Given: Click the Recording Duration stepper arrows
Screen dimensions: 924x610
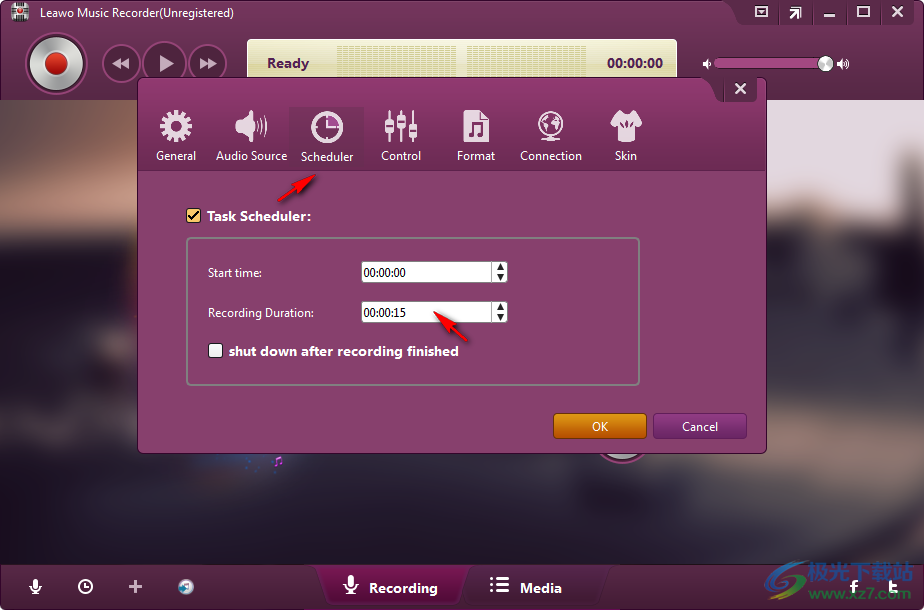Looking at the screenshot, I should pos(500,313).
